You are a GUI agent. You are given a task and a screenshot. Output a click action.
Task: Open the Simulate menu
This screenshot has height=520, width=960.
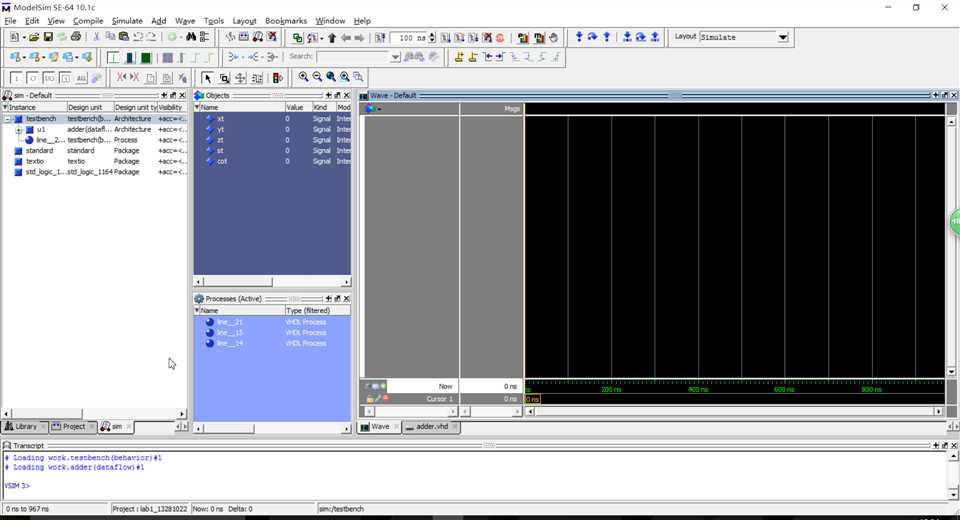[x=127, y=21]
